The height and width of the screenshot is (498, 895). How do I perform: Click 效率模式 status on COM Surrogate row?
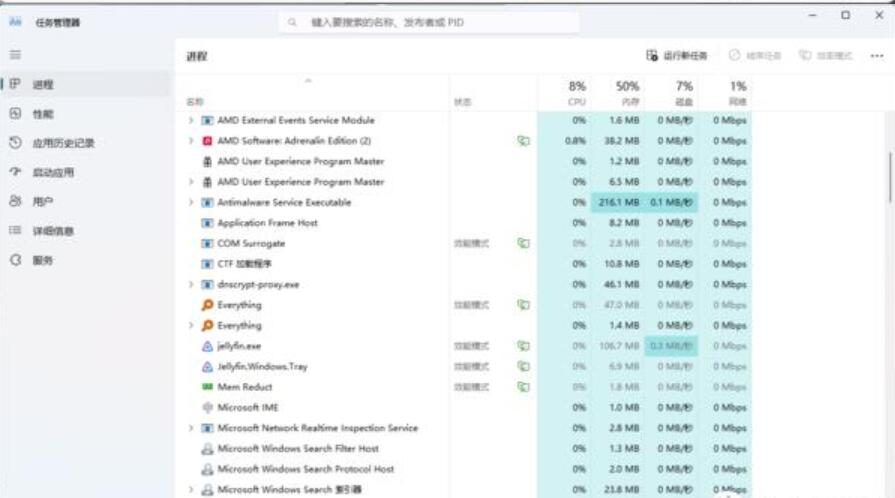coord(471,243)
